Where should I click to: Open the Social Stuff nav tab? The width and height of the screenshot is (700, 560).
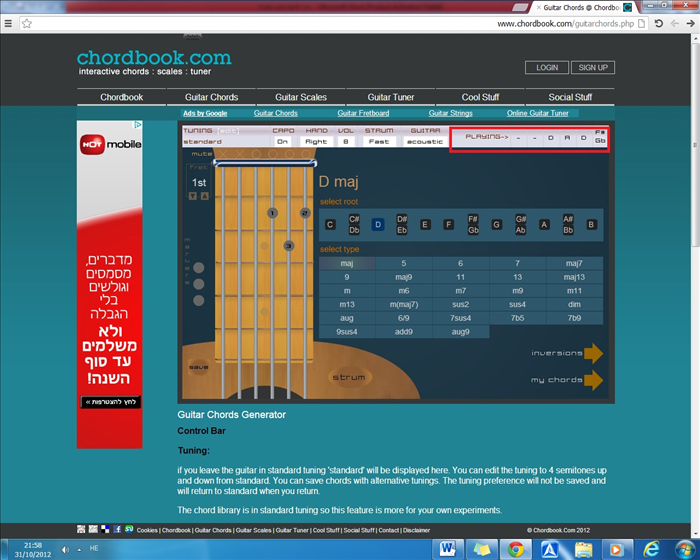tap(570, 97)
